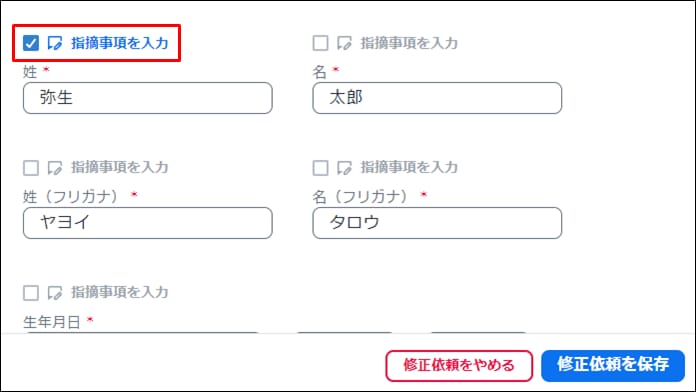
Task: Focus the 名（フリガナ） field with タロウ
Action: tap(437, 223)
